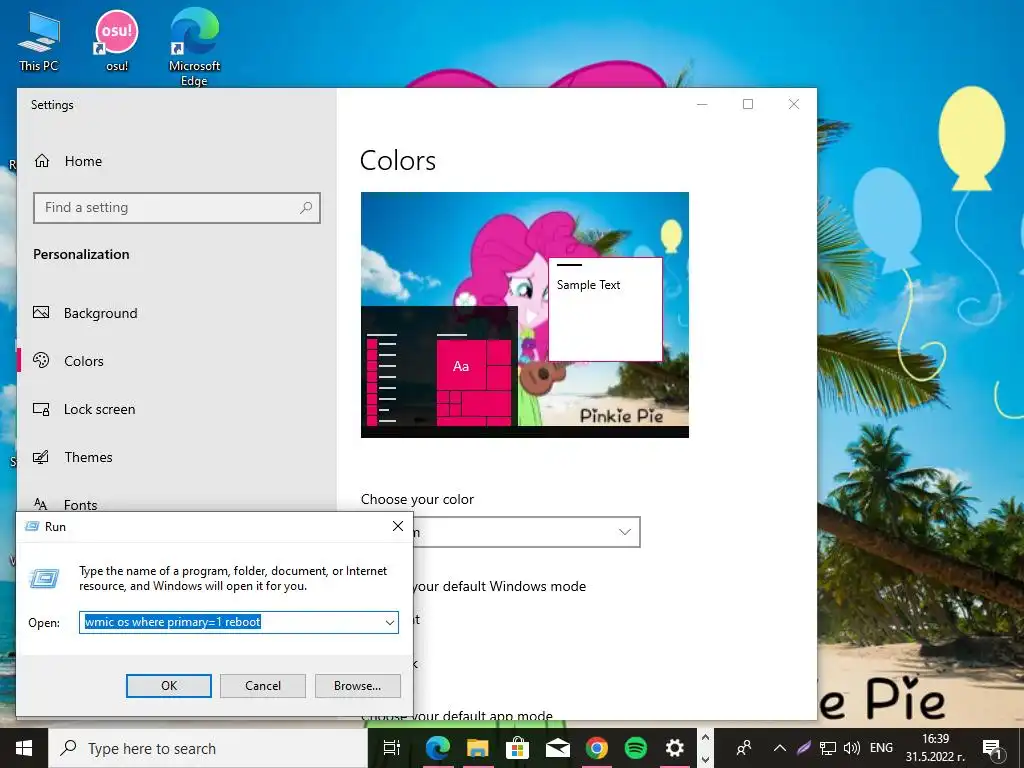
Task: Open Spotify from the taskbar
Action: pyautogui.click(x=635, y=748)
